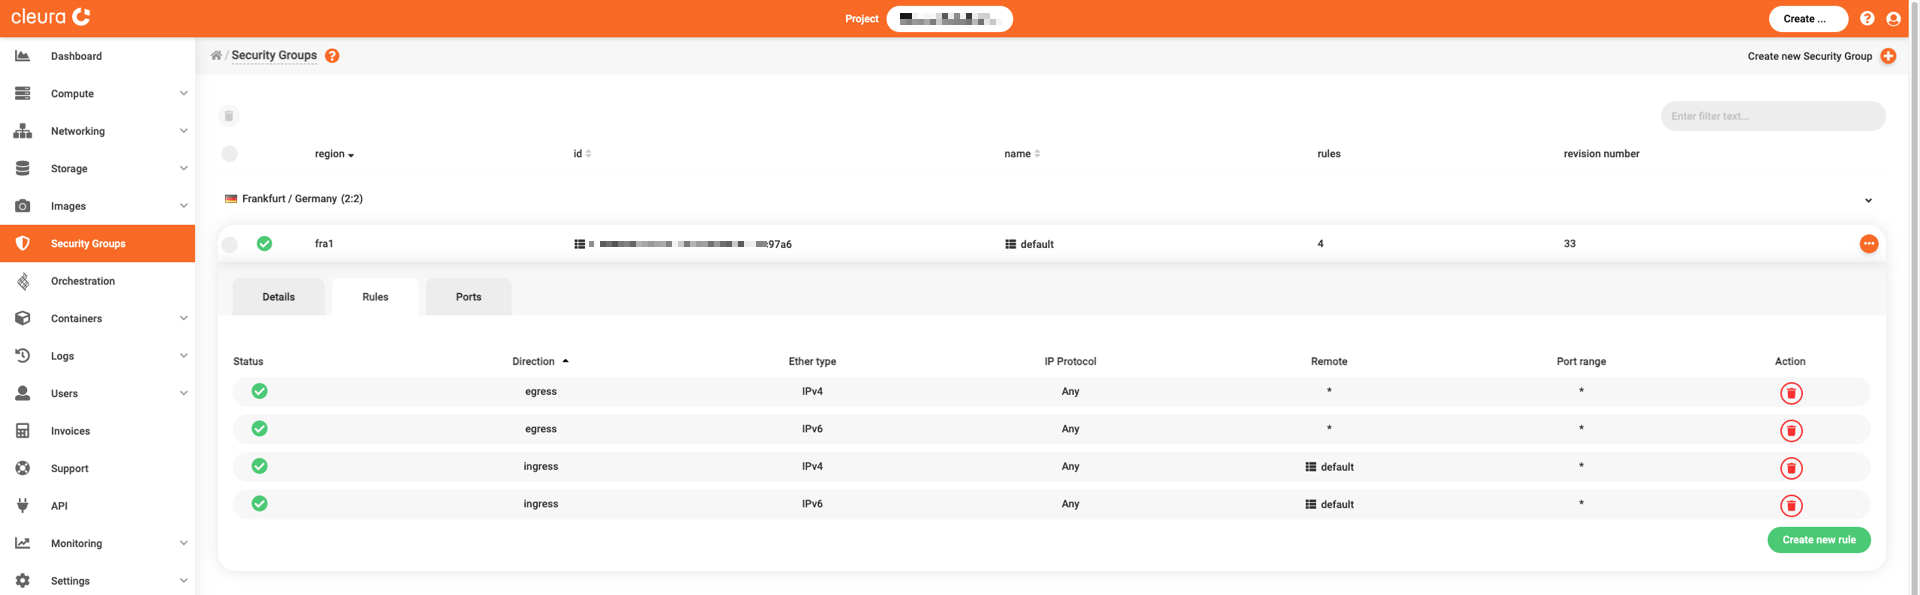Go to home via breadcrumb house icon
The width and height of the screenshot is (1920, 595).
click(x=216, y=56)
